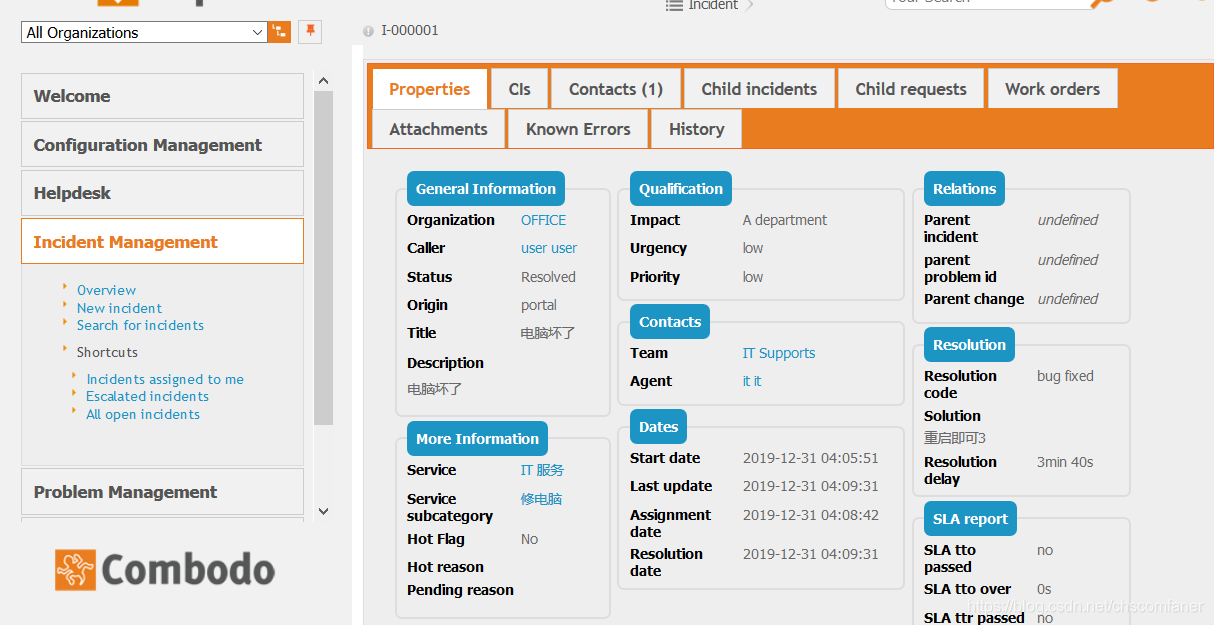Viewport: 1214px width, 625px height.
Task: Select the Properties tab
Action: point(430,89)
